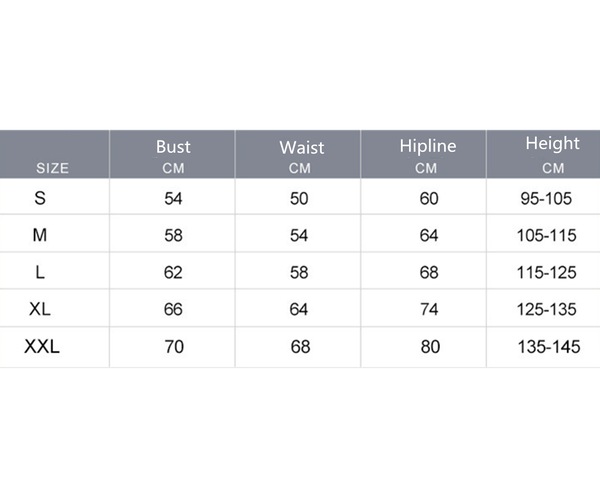Click height range 115-125 cell

coord(546,272)
